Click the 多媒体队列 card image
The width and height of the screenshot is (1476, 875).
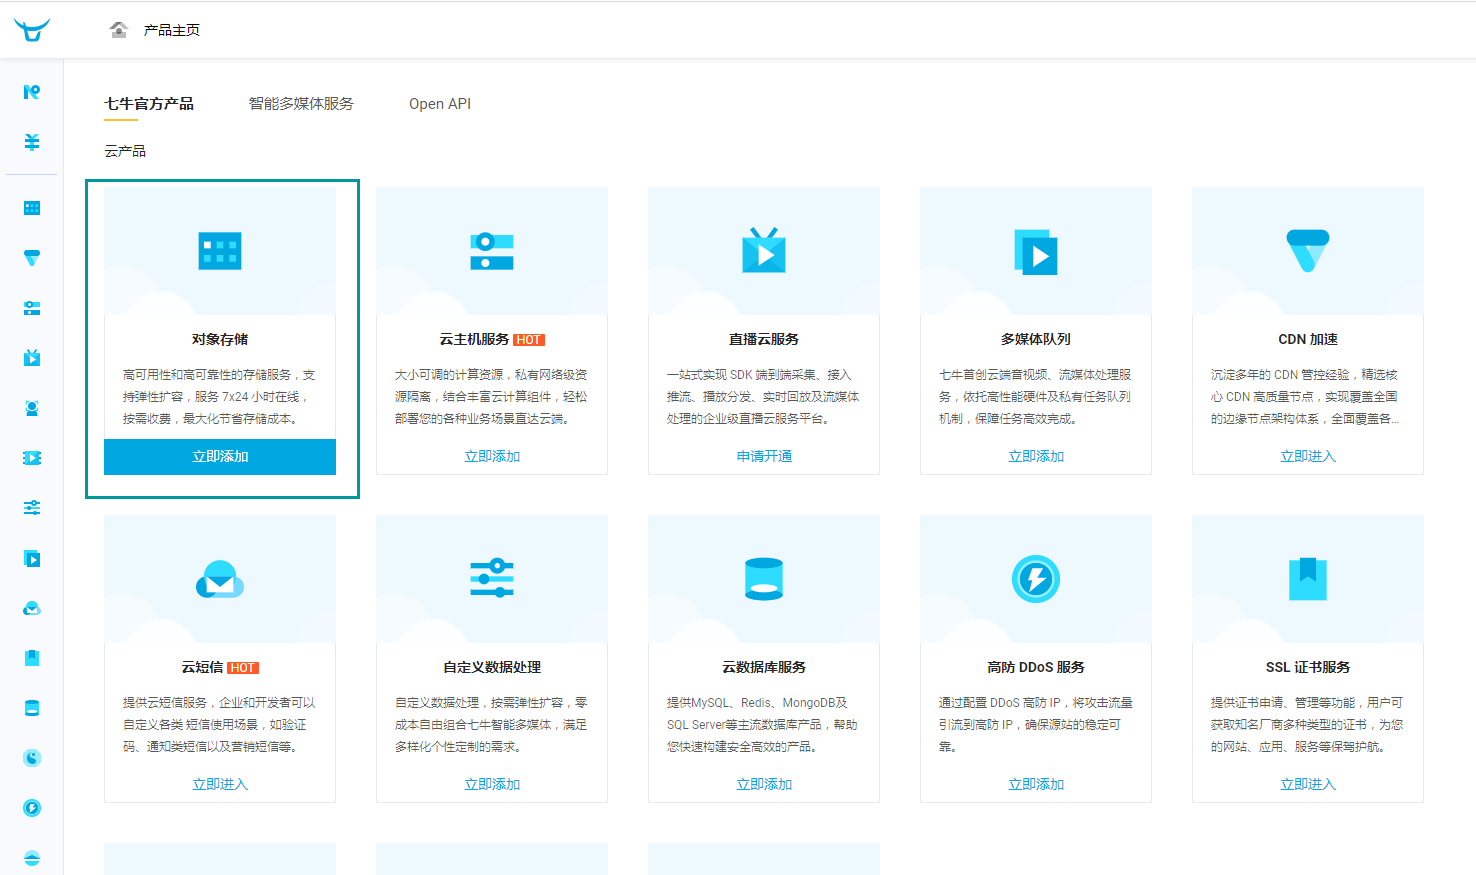pos(1035,251)
